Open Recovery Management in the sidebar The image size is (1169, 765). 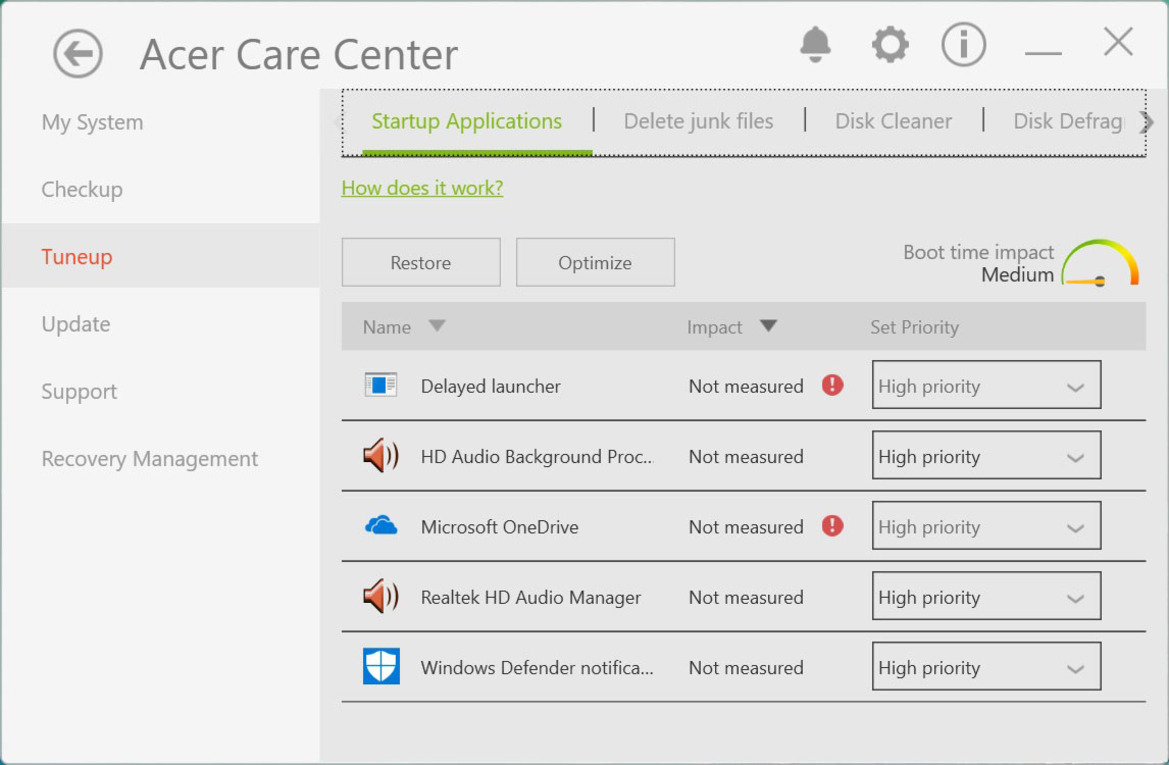click(150, 459)
